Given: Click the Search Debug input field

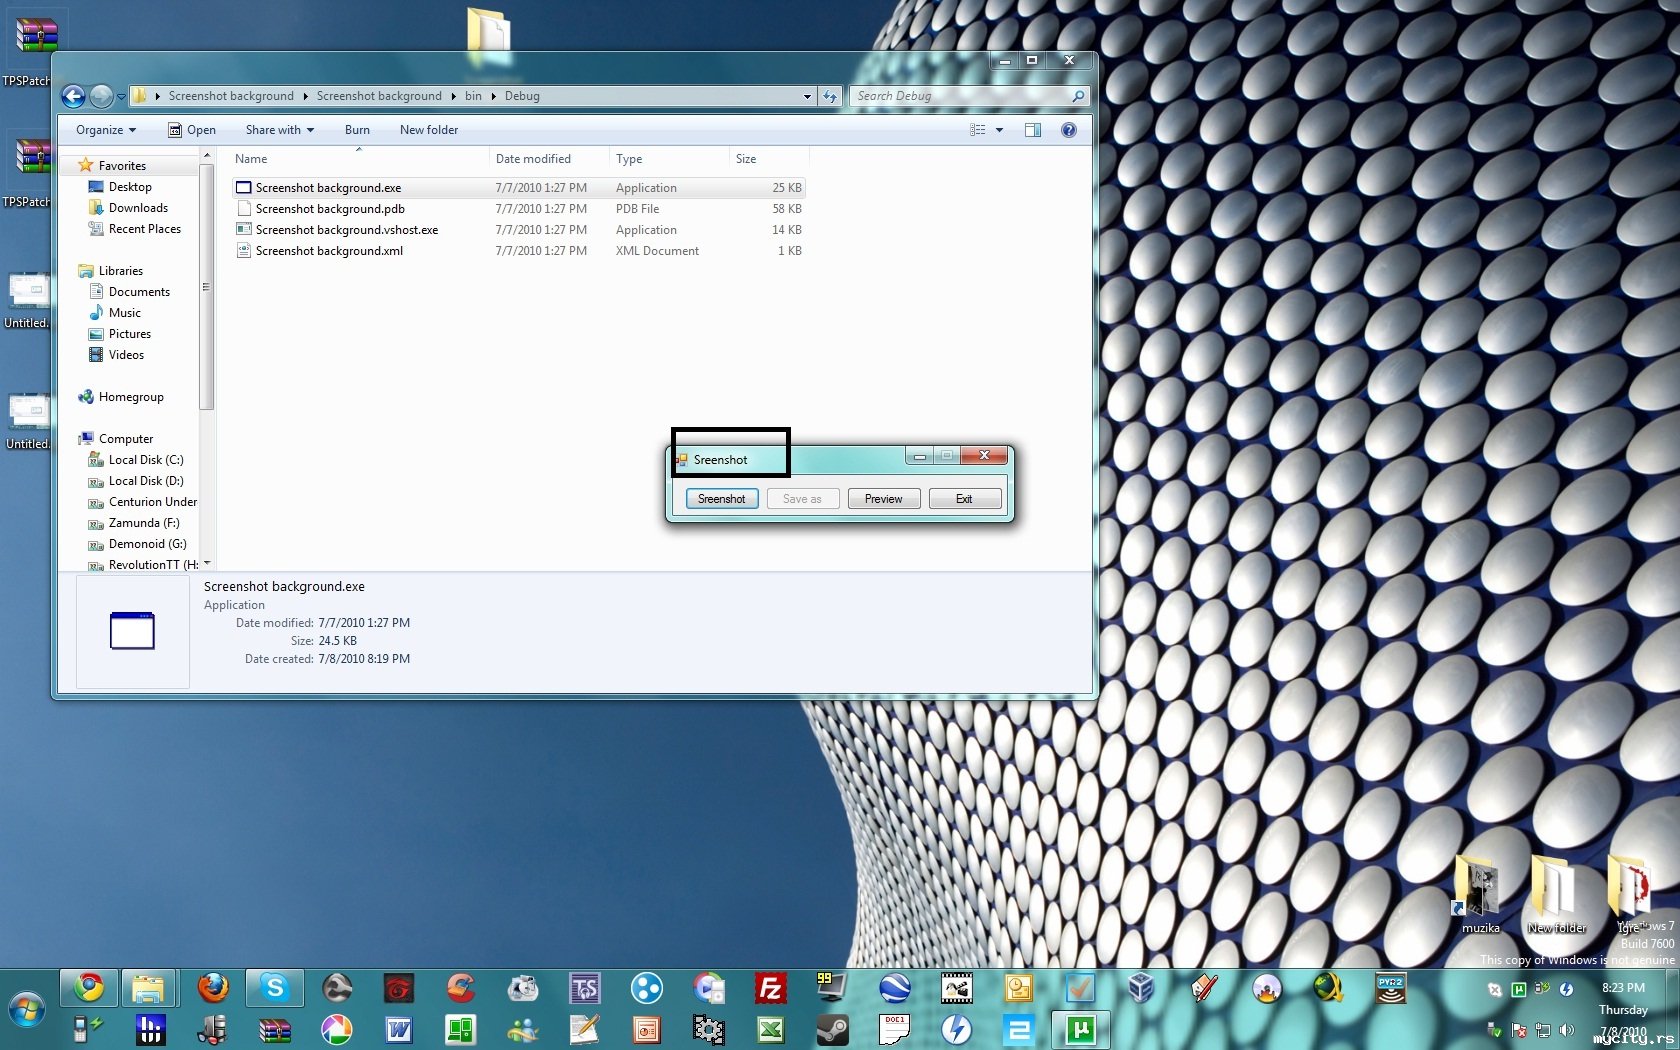Looking at the screenshot, I should coord(961,96).
